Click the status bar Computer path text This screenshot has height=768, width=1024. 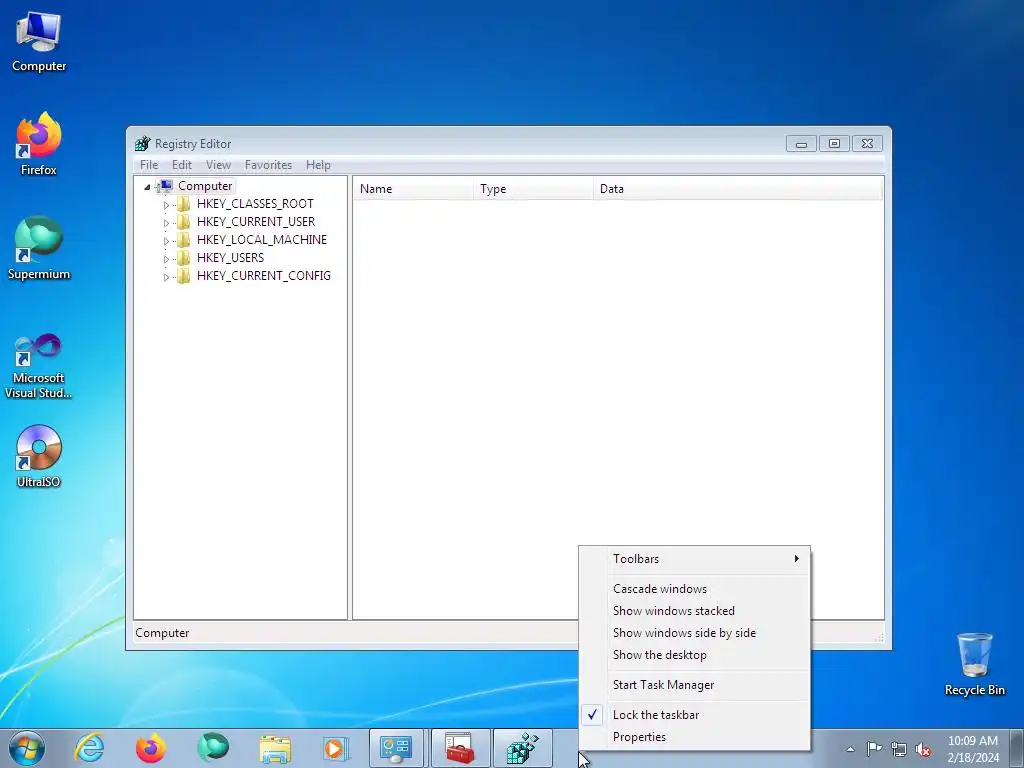[162, 633]
